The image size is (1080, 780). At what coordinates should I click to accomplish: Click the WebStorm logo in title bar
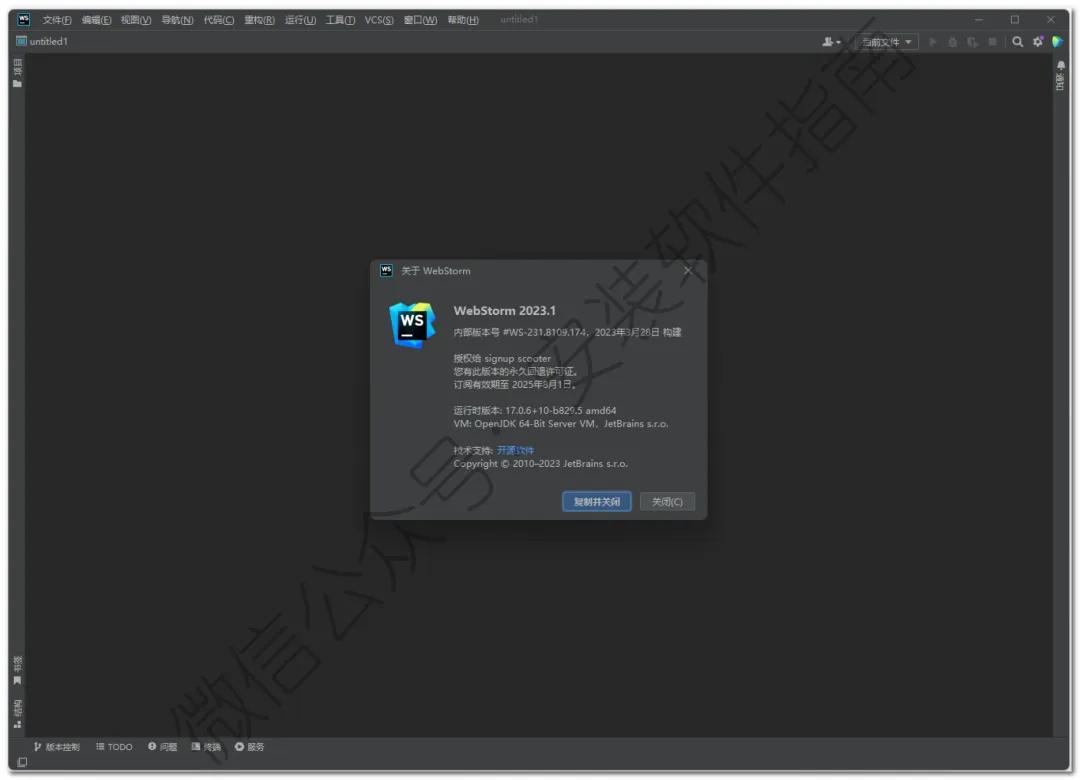23,19
